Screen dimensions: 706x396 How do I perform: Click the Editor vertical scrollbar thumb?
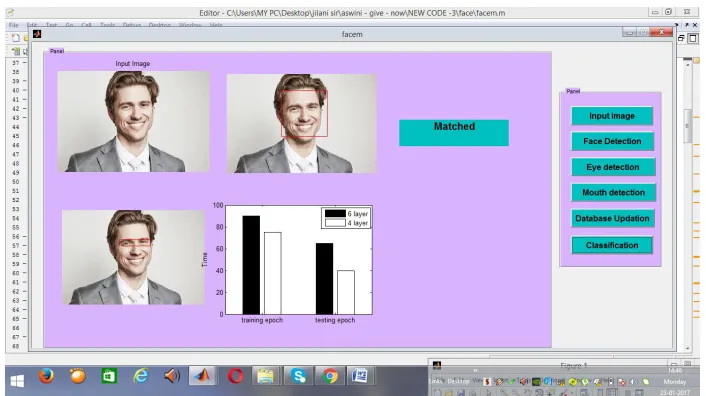point(688,126)
